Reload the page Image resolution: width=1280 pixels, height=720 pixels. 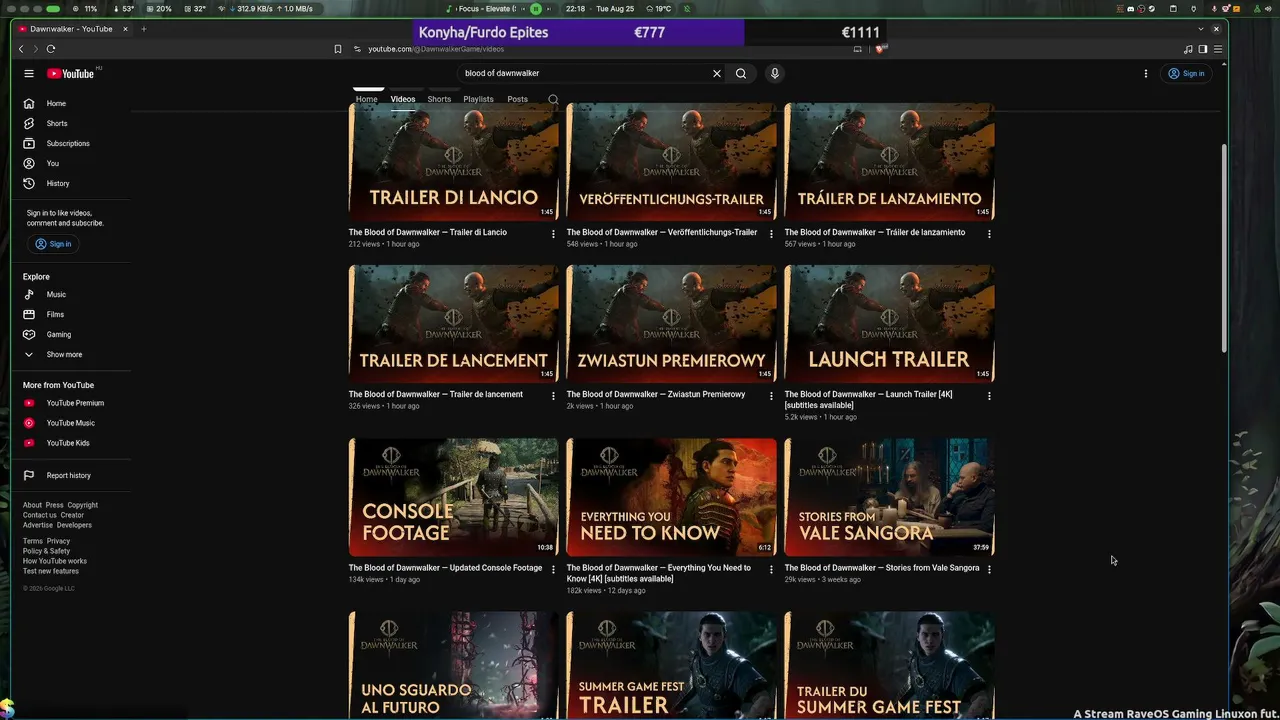point(51,48)
